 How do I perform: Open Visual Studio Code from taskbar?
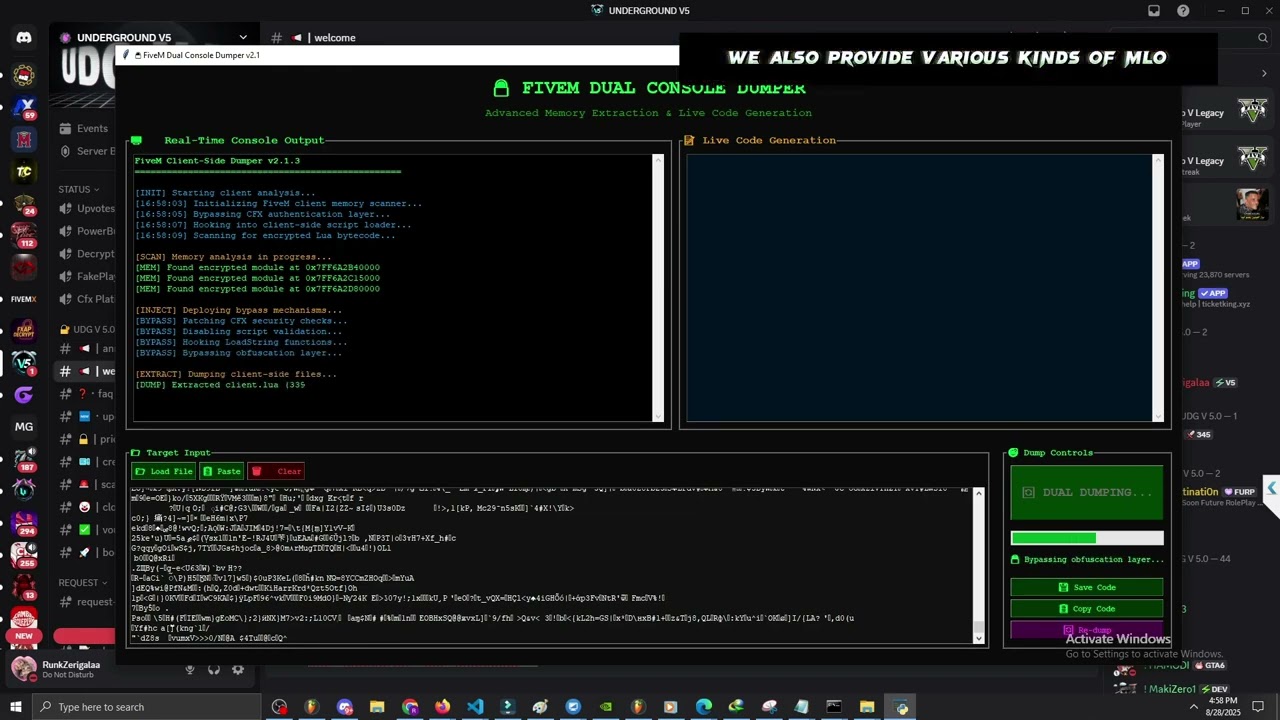click(x=475, y=707)
